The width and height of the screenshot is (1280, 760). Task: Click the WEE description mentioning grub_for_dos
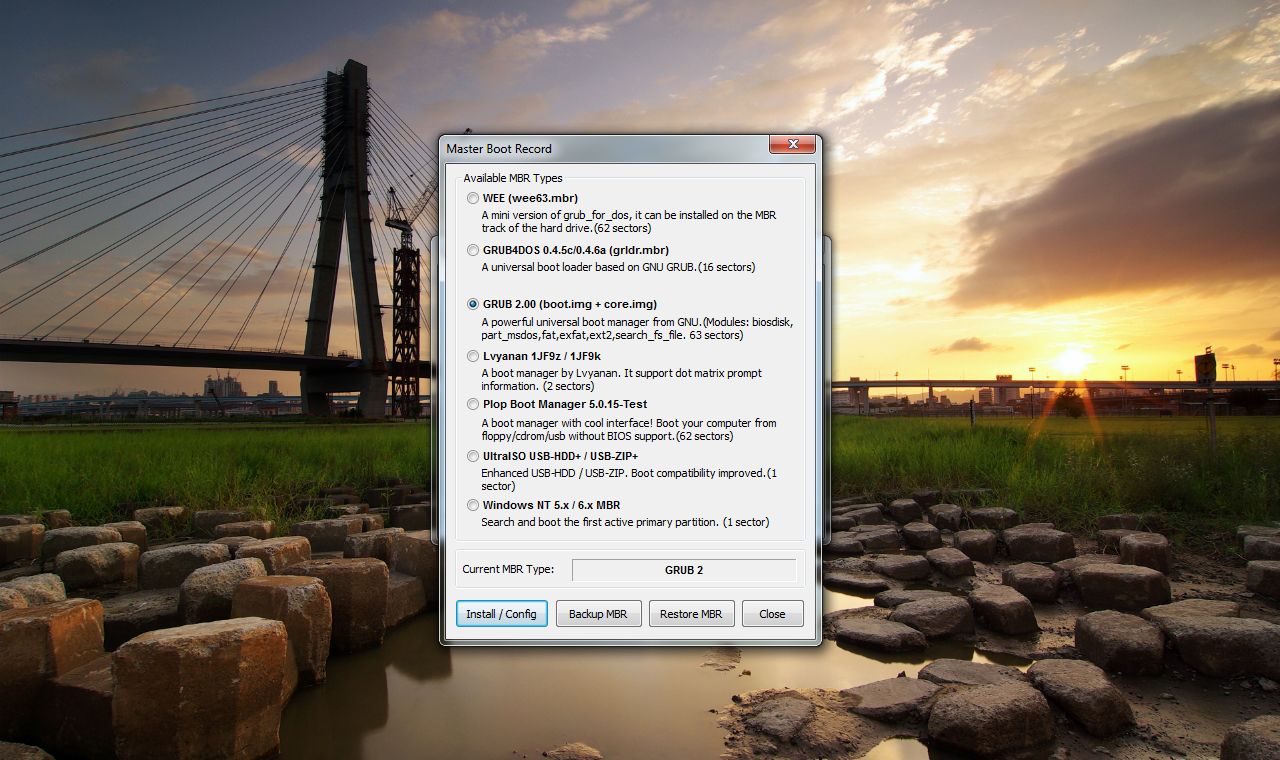[x=629, y=222]
